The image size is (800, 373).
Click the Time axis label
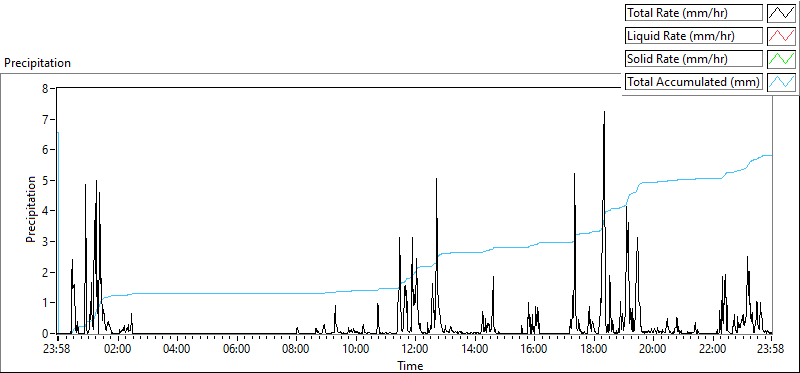pos(411,365)
